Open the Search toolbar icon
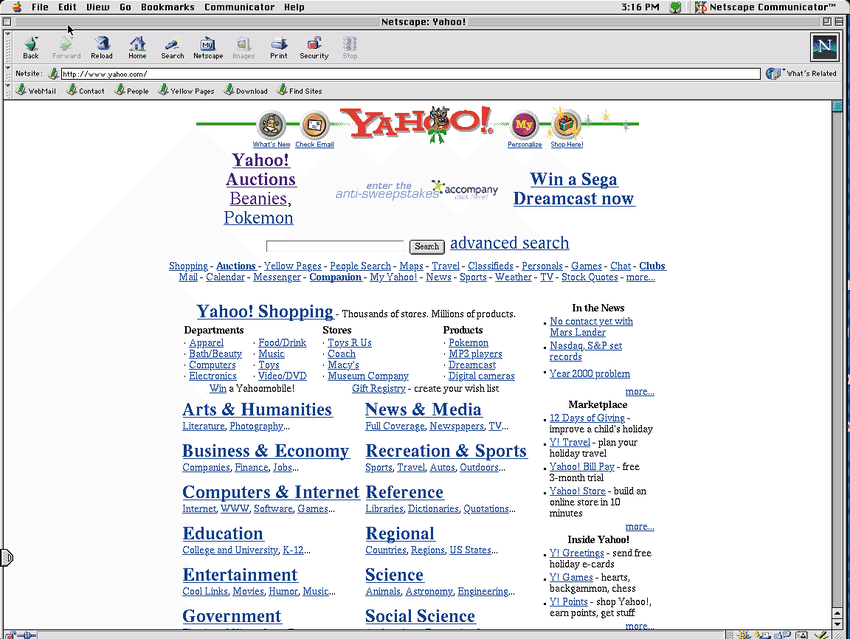 (x=172, y=47)
